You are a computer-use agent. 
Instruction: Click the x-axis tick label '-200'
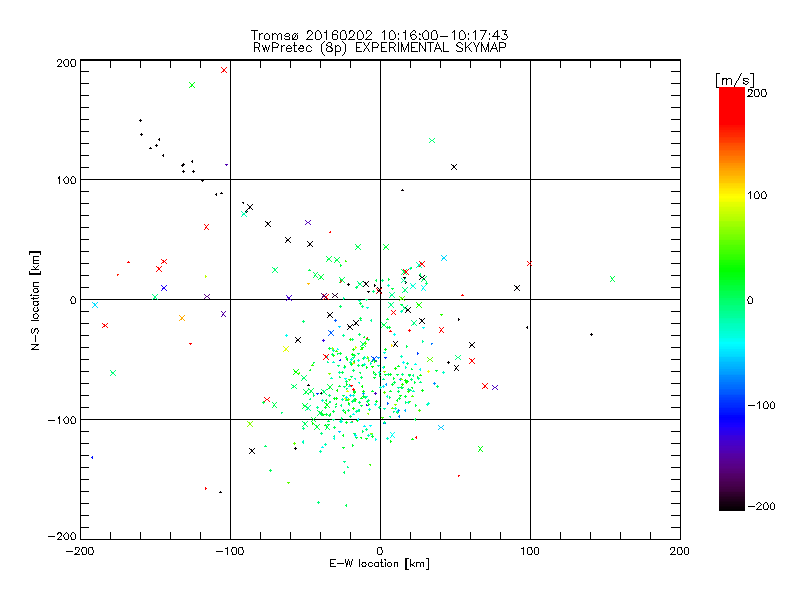[x=80, y=551]
